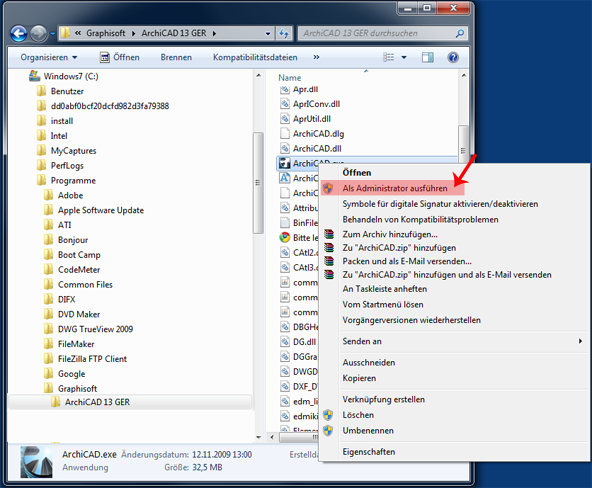
Task: Open the recent pages dropdown beside the nav arrows
Action: point(52,34)
